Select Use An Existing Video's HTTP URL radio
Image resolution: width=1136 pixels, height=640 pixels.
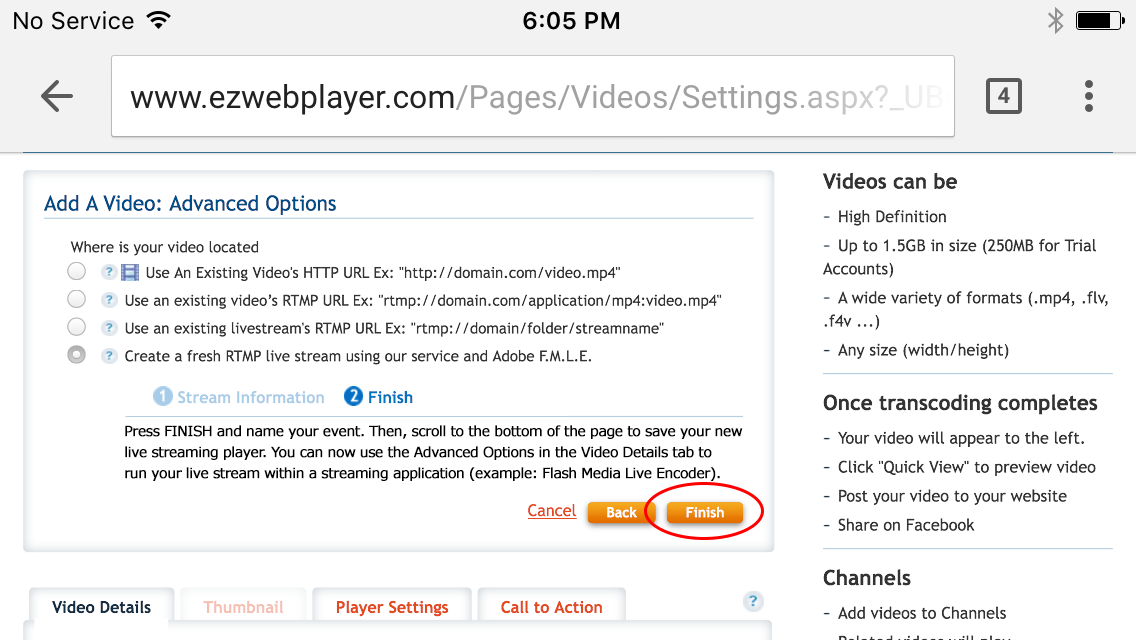(x=76, y=271)
